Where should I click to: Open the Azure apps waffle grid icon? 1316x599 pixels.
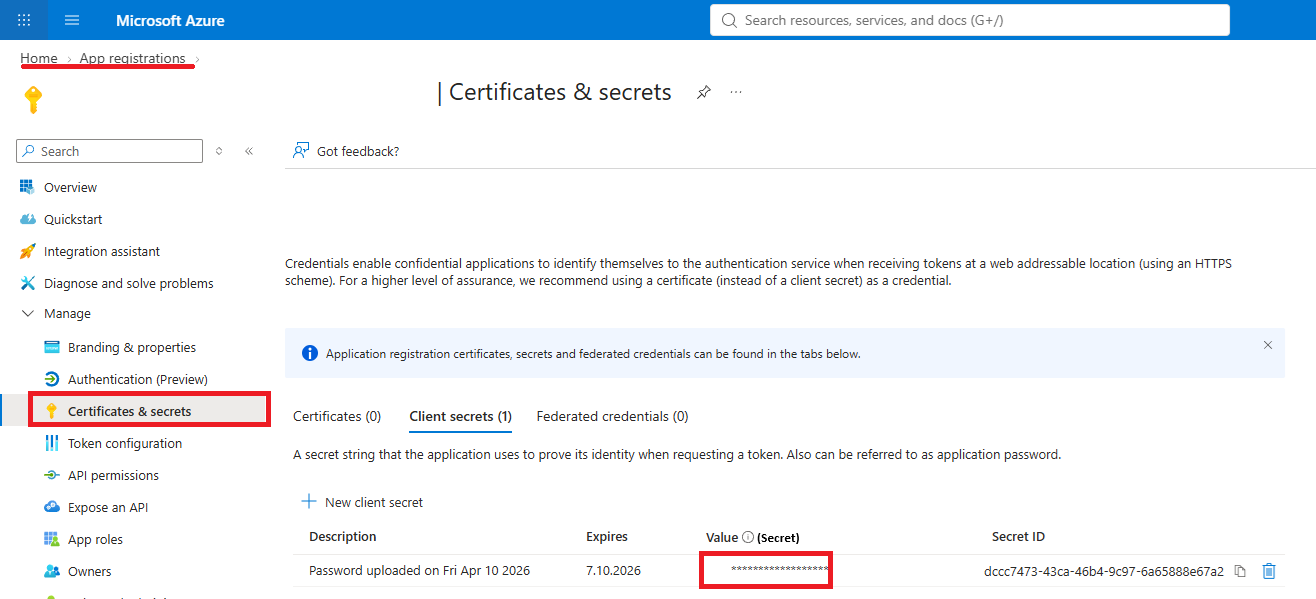click(24, 20)
